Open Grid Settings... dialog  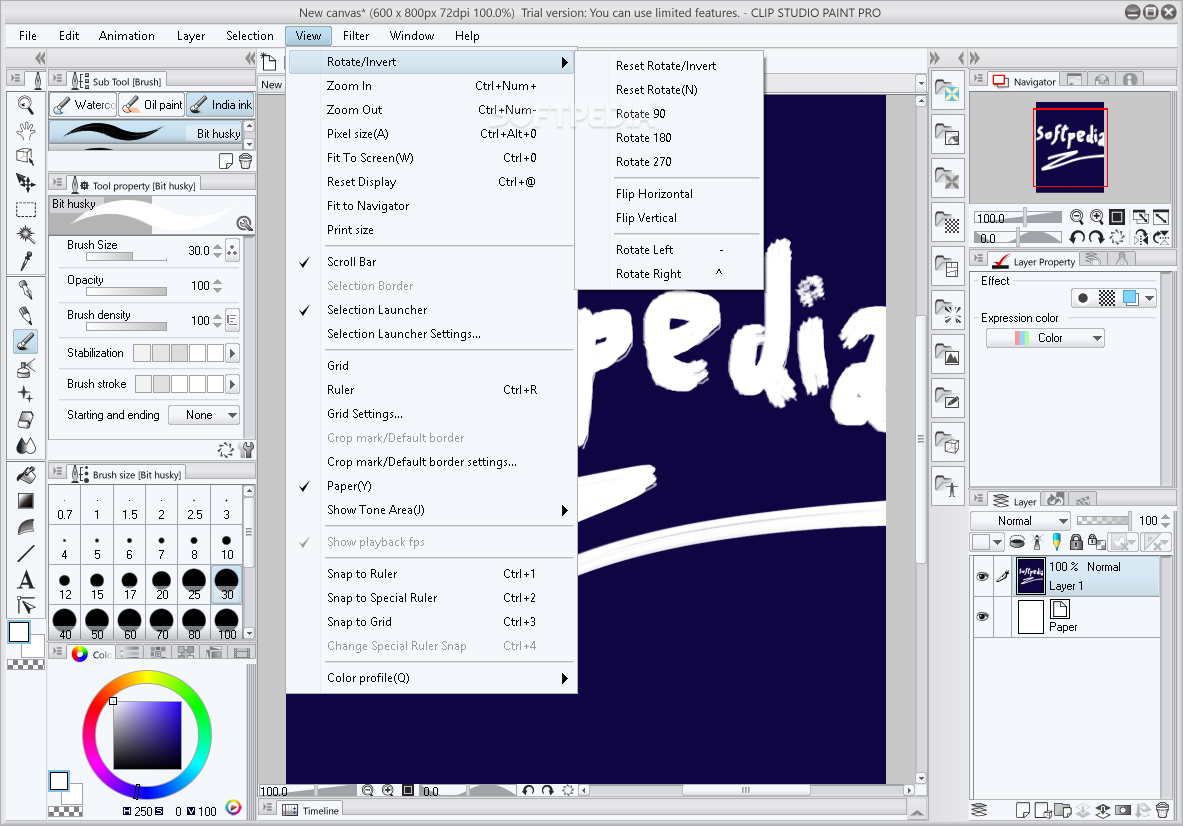click(430, 414)
